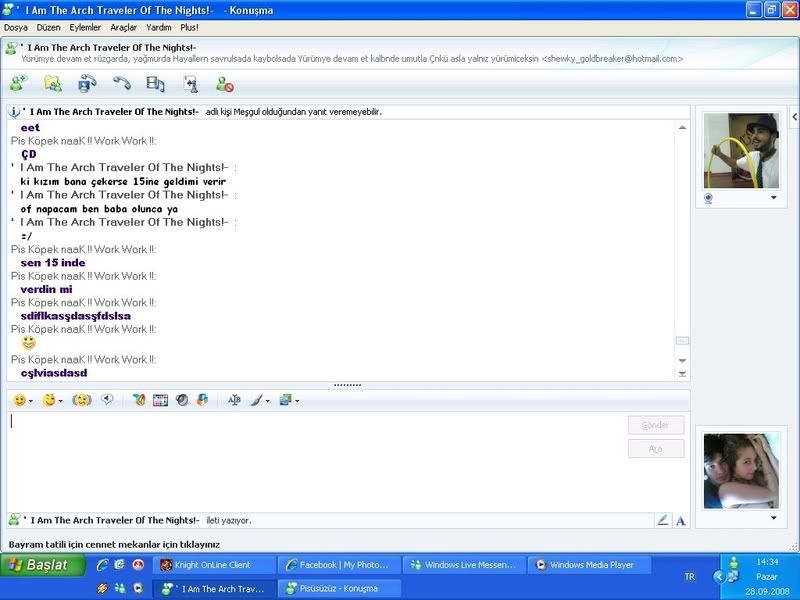Image resolution: width=800 pixels, height=600 pixels.
Task: Open the games icon in toolbar
Action: point(190,84)
